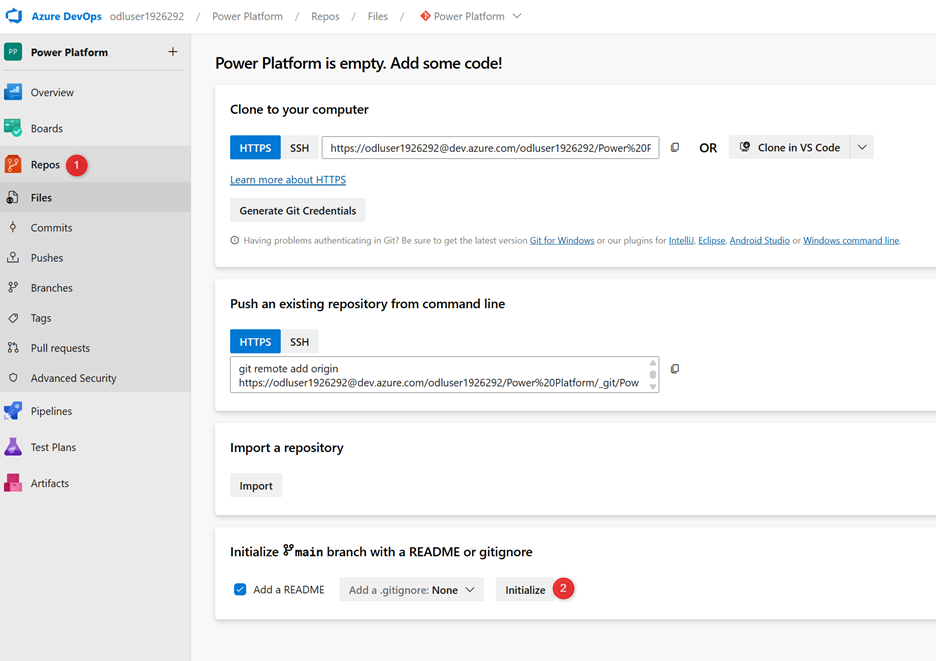Copy the git remote add command

[x=675, y=368]
